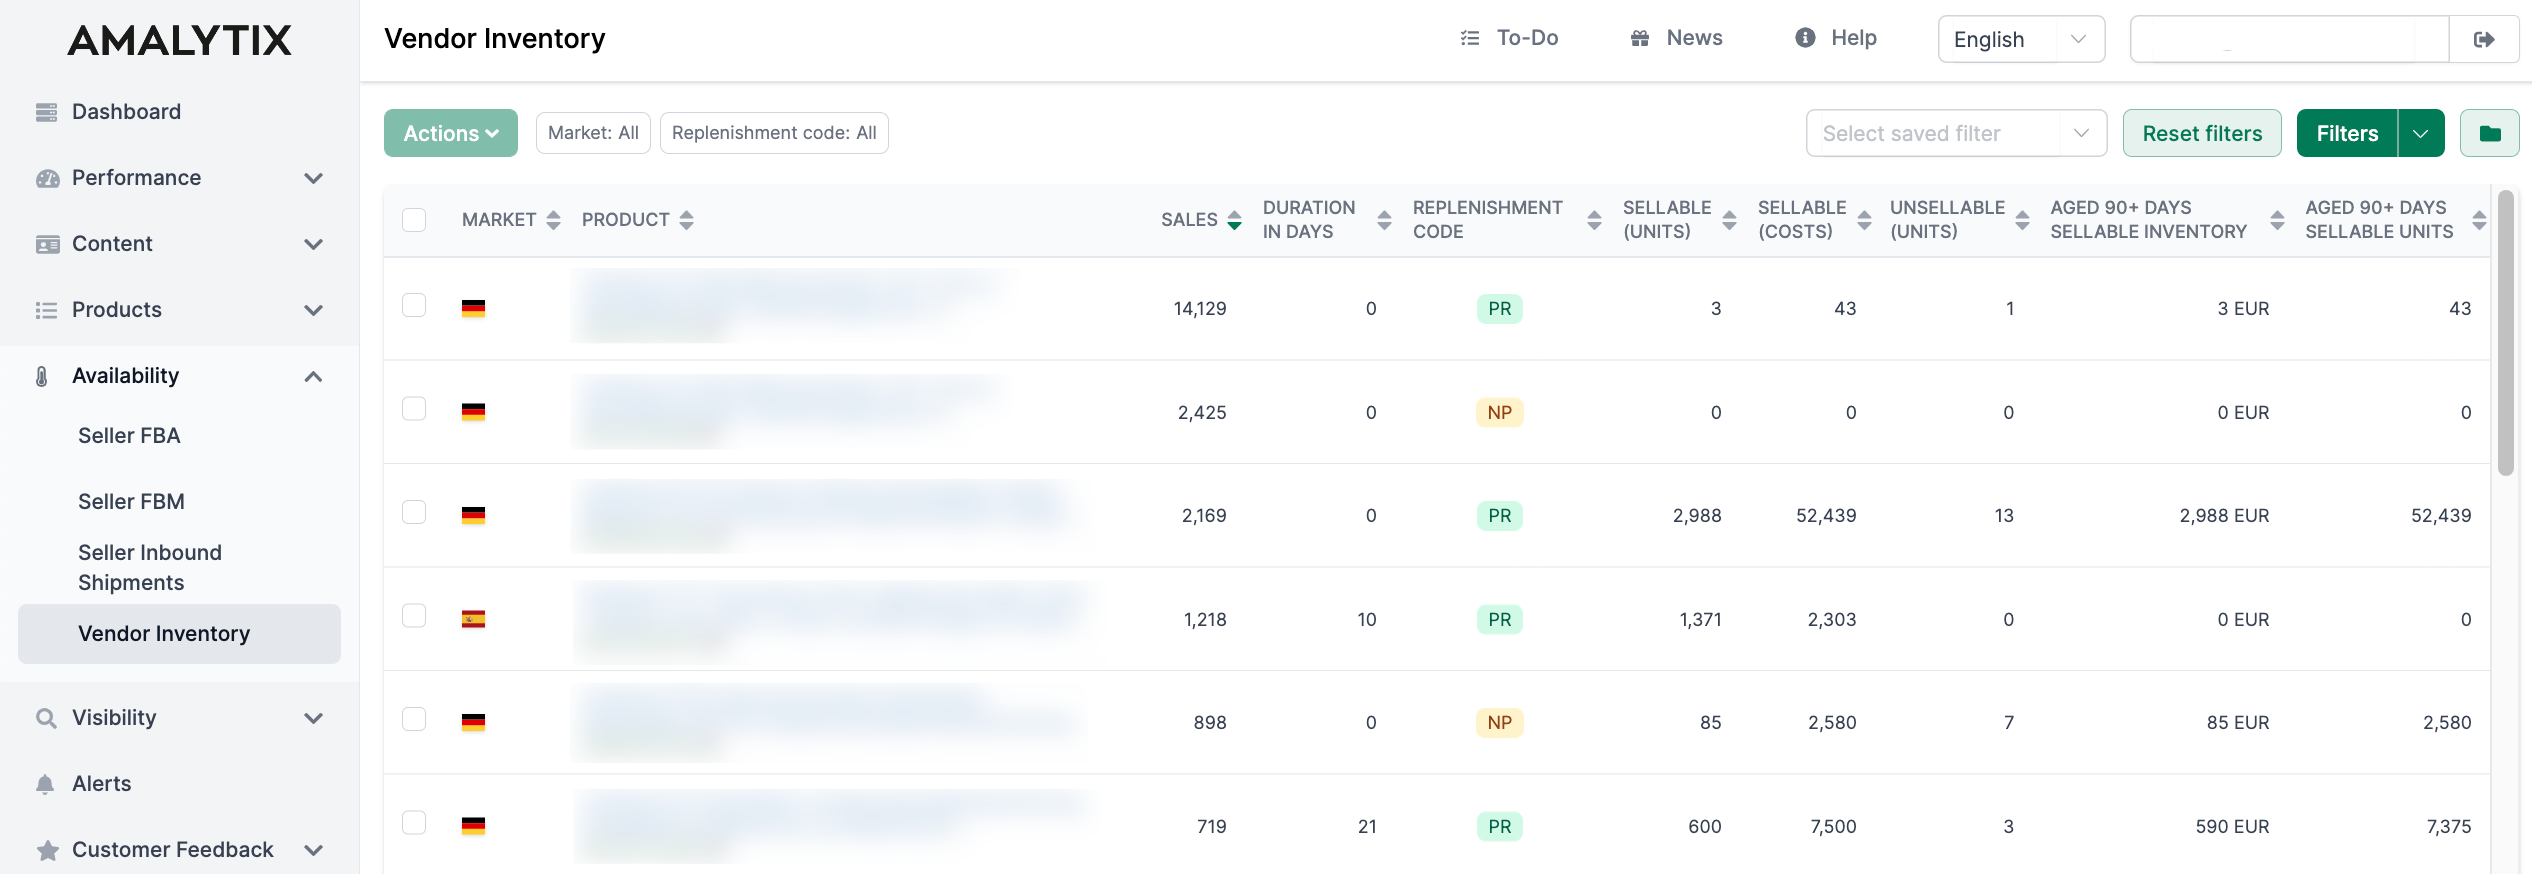2532x874 pixels.
Task: Click the Customer Feedback star icon
Action: [47, 850]
